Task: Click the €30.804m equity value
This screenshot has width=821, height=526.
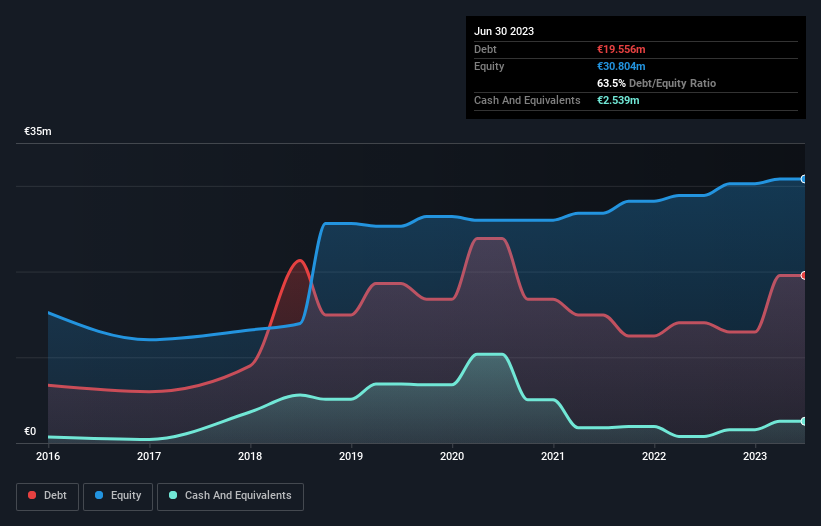Action: coord(621,66)
